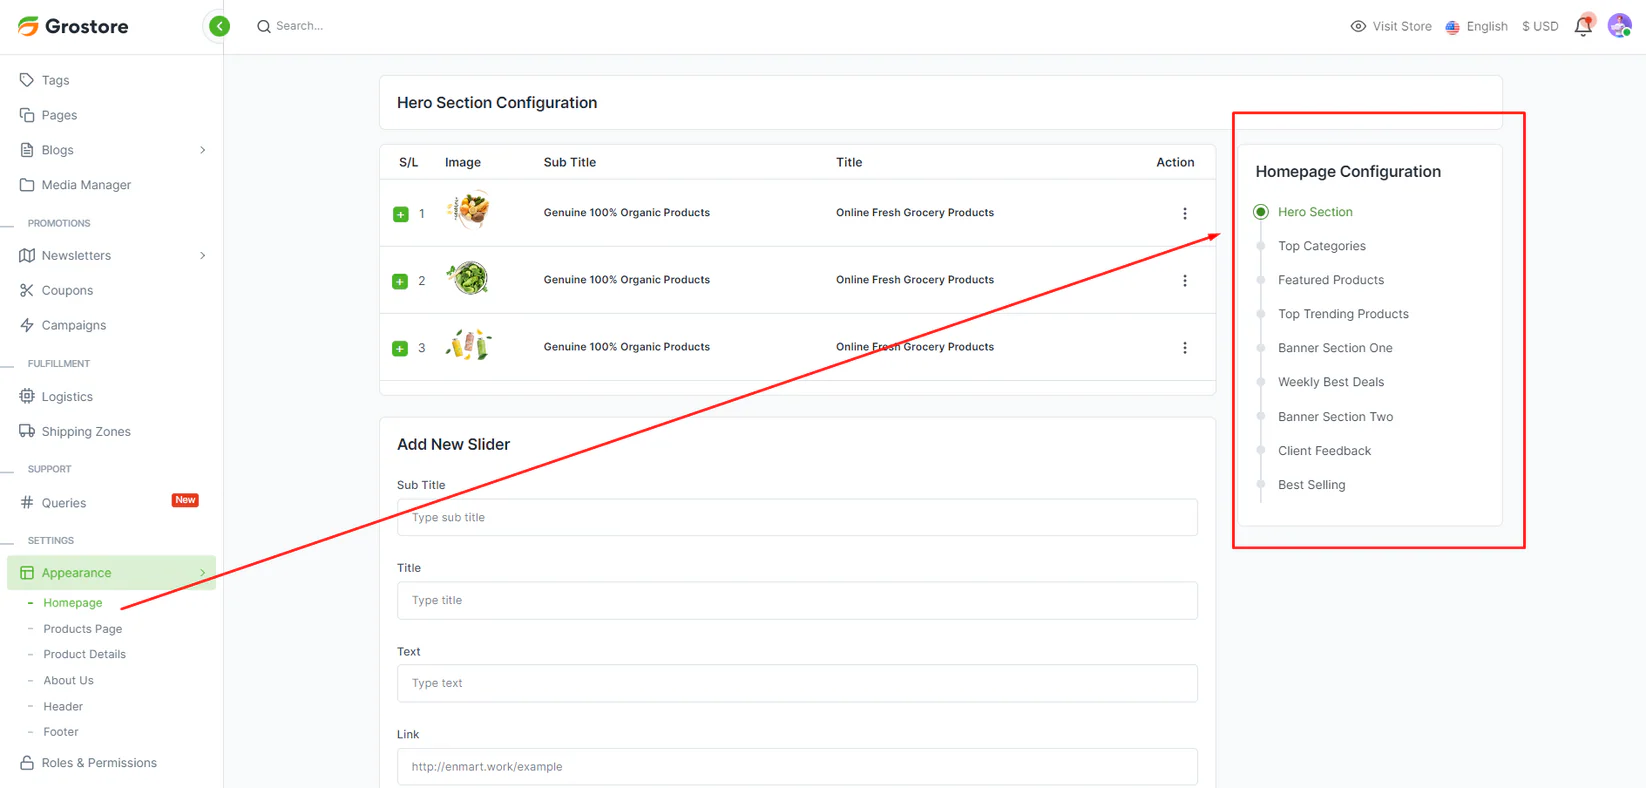Open action menu for slider row 1
The width and height of the screenshot is (1646, 788).
1185,213
